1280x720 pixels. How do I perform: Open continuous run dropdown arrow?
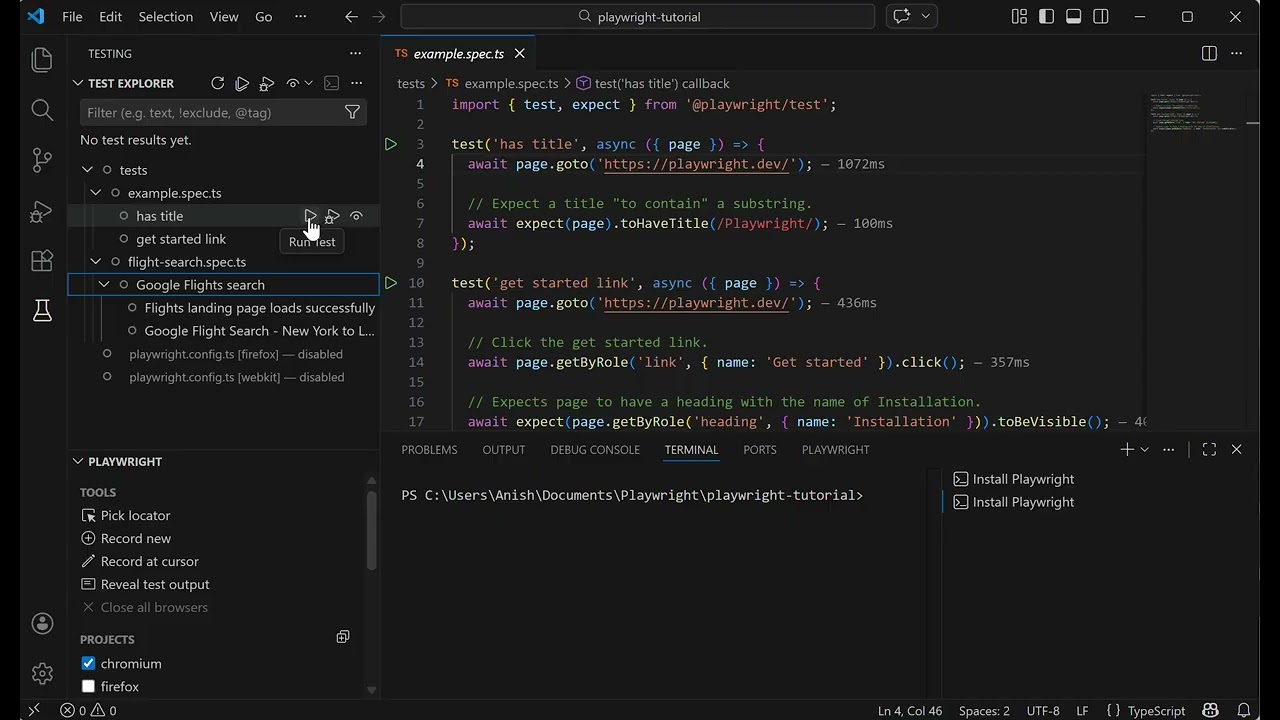tap(308, 84)
